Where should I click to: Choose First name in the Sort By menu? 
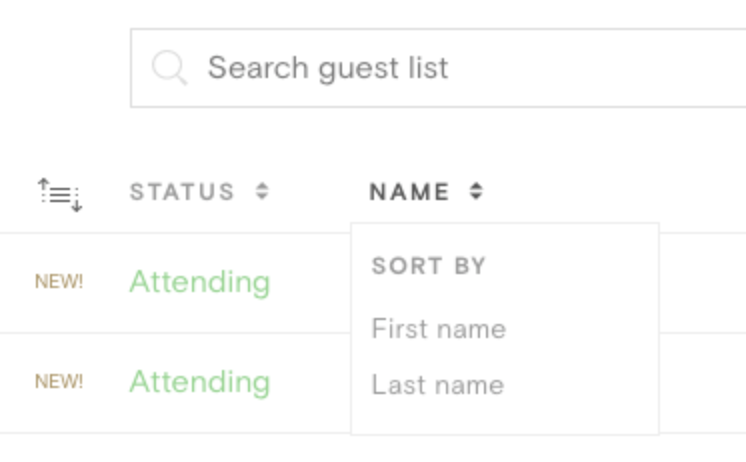pyautogui.click(x=438, y=329)
